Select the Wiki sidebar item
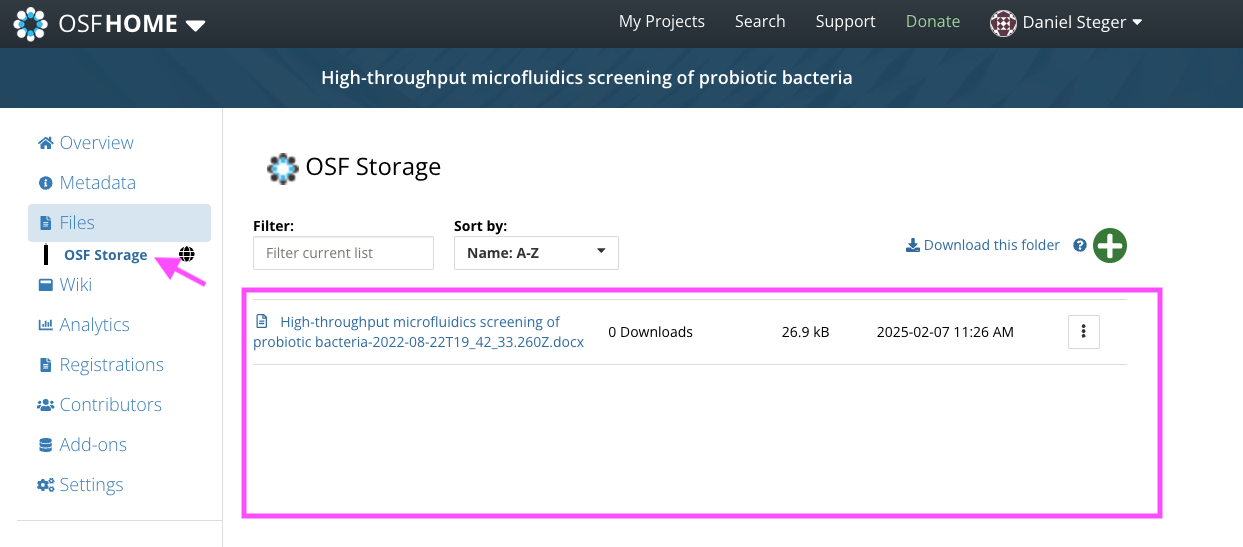The width and height of the screenshot is (1243, 547). coord(75,284)
